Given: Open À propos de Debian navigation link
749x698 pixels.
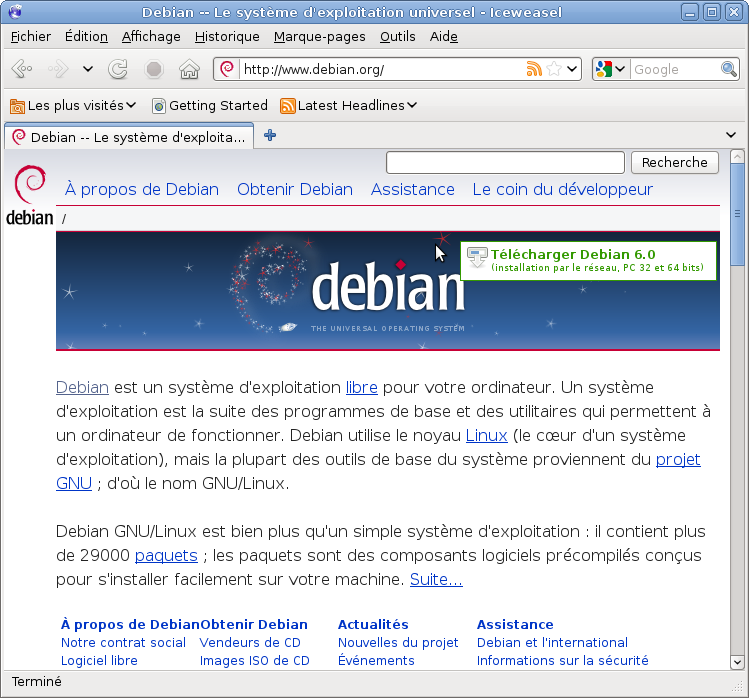Looking at the screenshot, I should coord(142,190).
